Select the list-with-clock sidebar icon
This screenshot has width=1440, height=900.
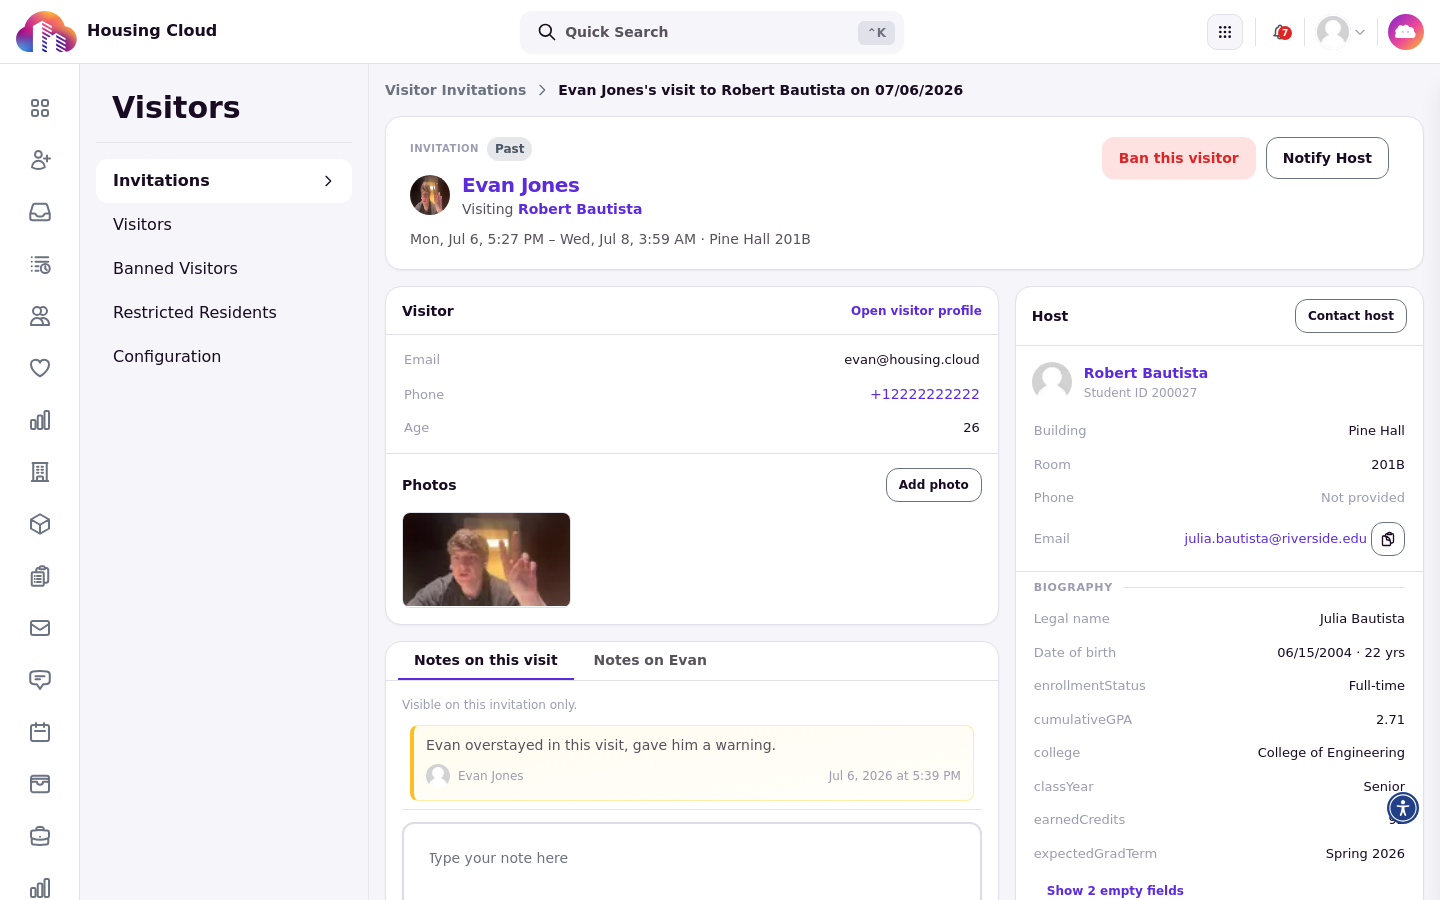tap(40, 264)
